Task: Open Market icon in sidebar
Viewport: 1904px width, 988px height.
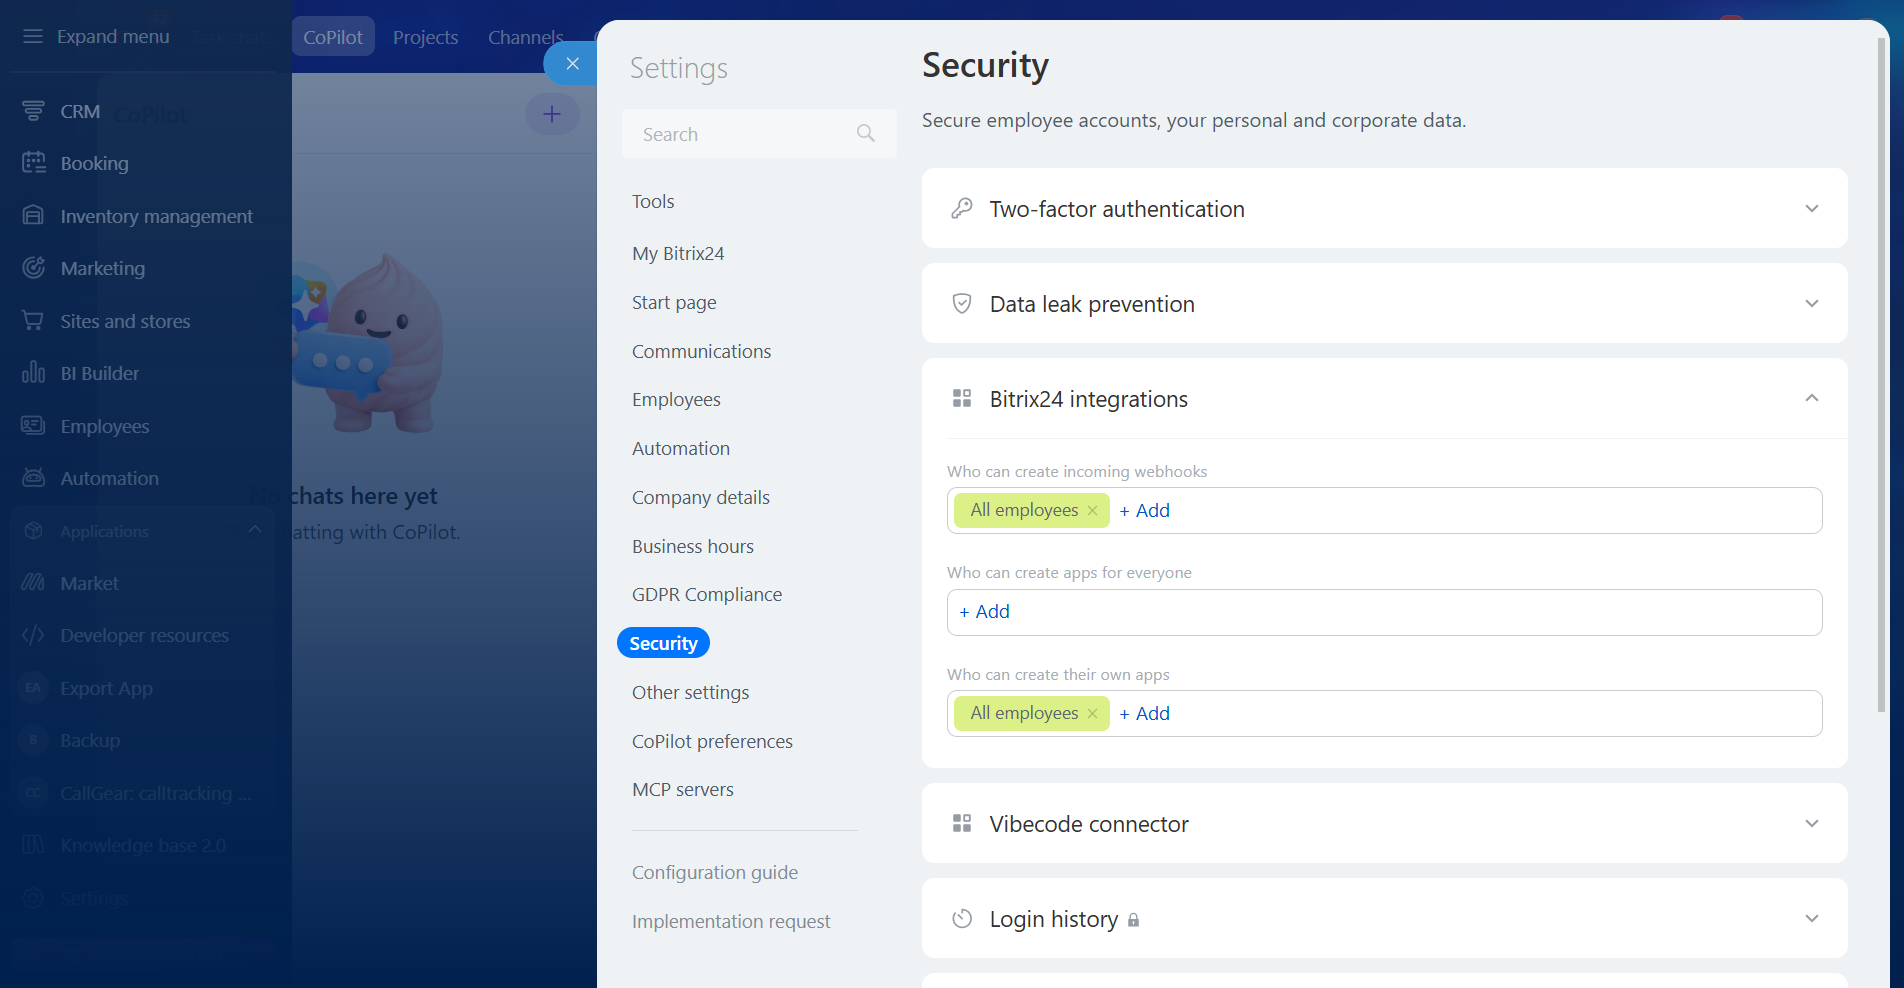Action: coord(34,582)
